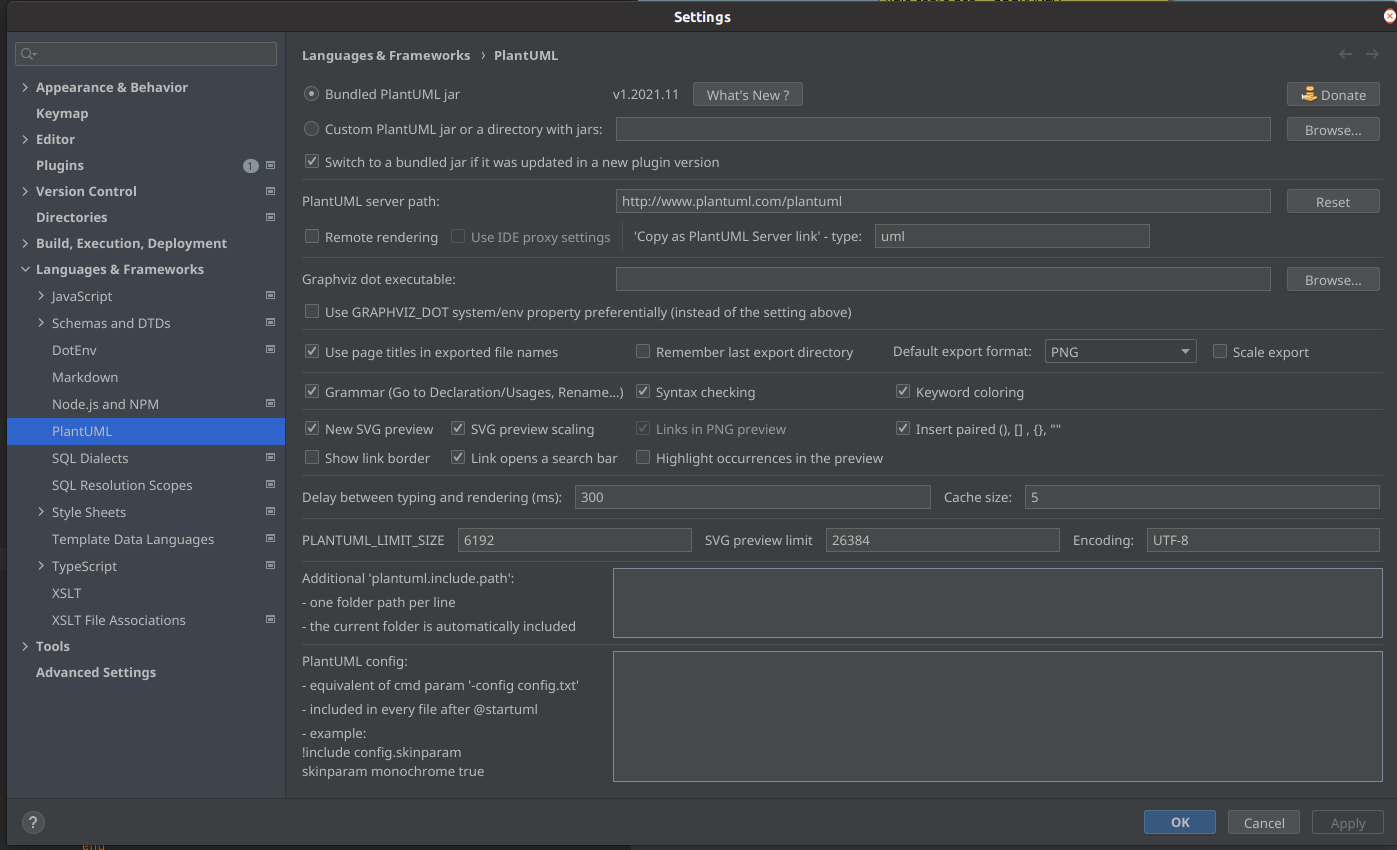Expand the TypeScript tree node
The height and width of the screenshot is (850, 1397).
[41, 566]
